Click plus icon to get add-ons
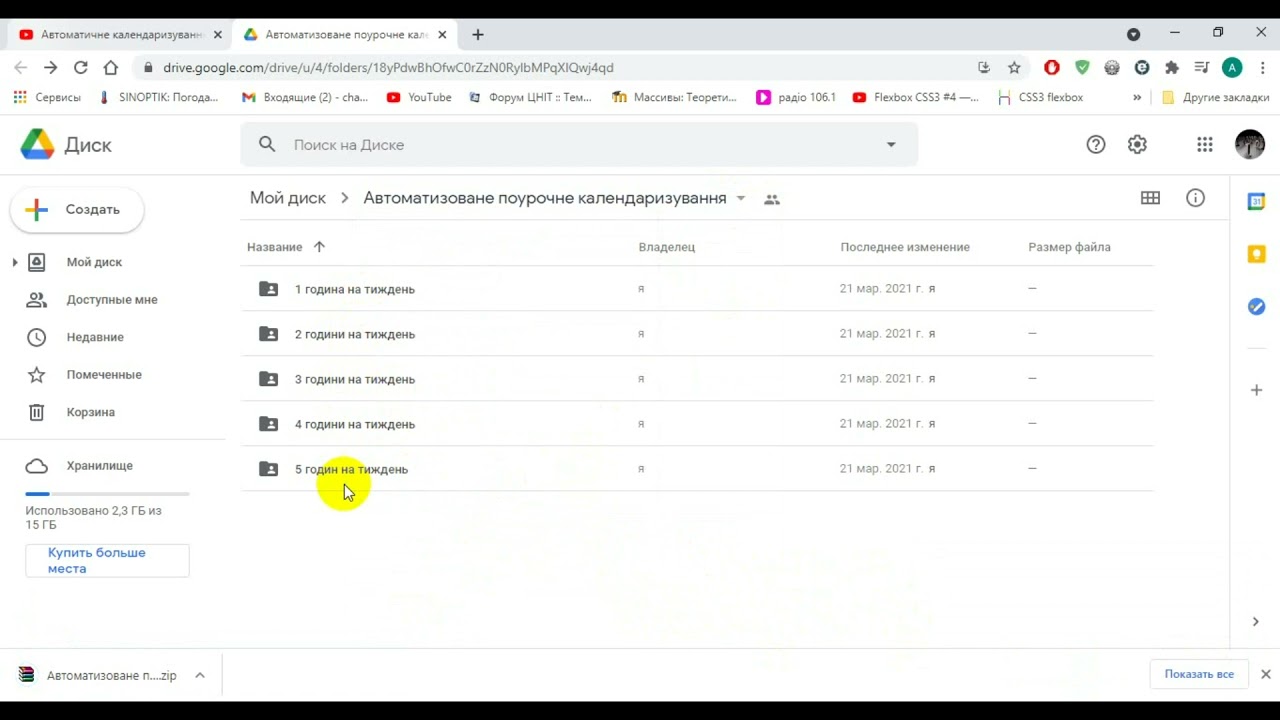 point(1257,390)
